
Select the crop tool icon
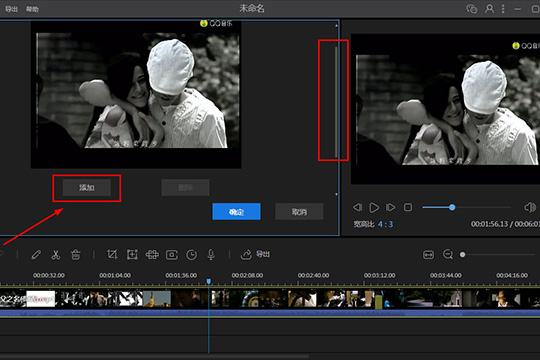point(112,255)
